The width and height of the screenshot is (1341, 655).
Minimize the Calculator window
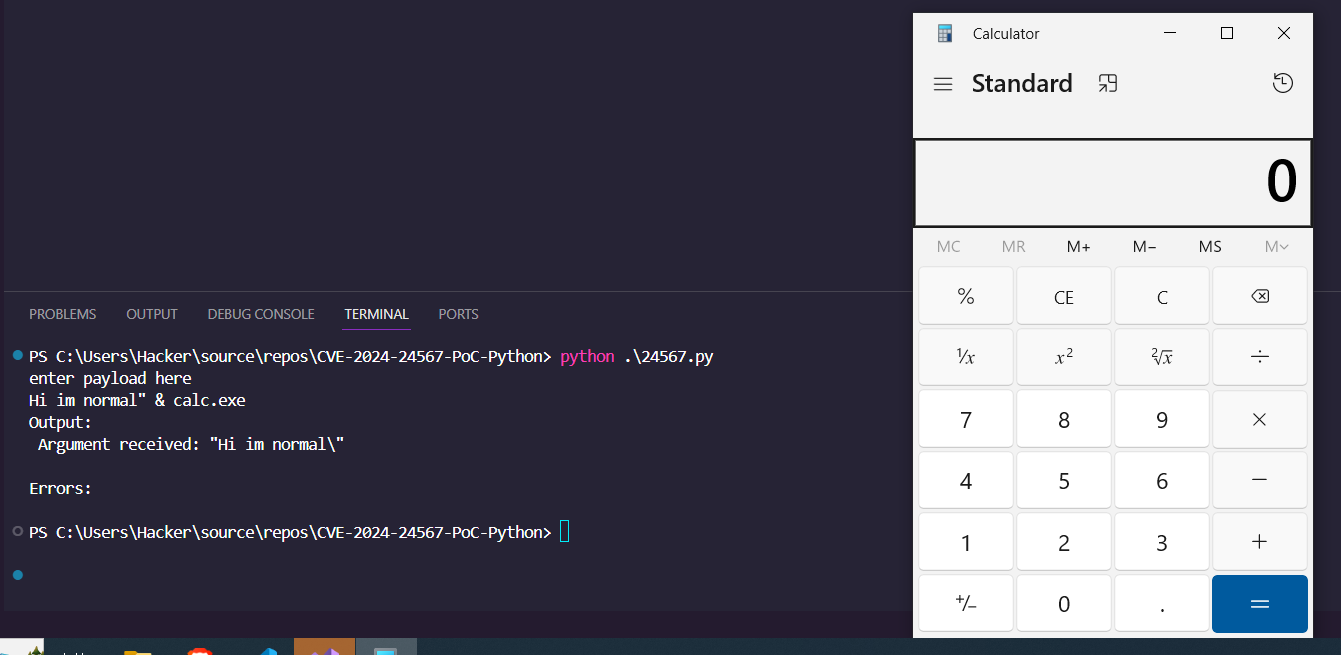click(x=1170, y=33)
